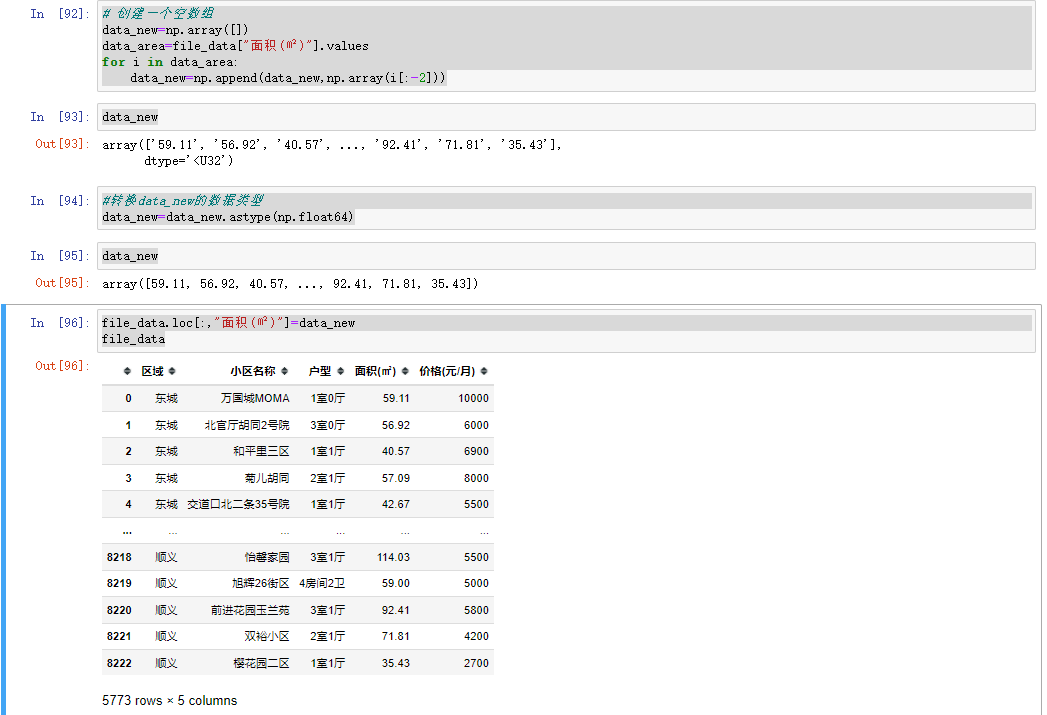Click row index 8218
Viewport: 1047px width, 715px height.
tap(119, 557)
